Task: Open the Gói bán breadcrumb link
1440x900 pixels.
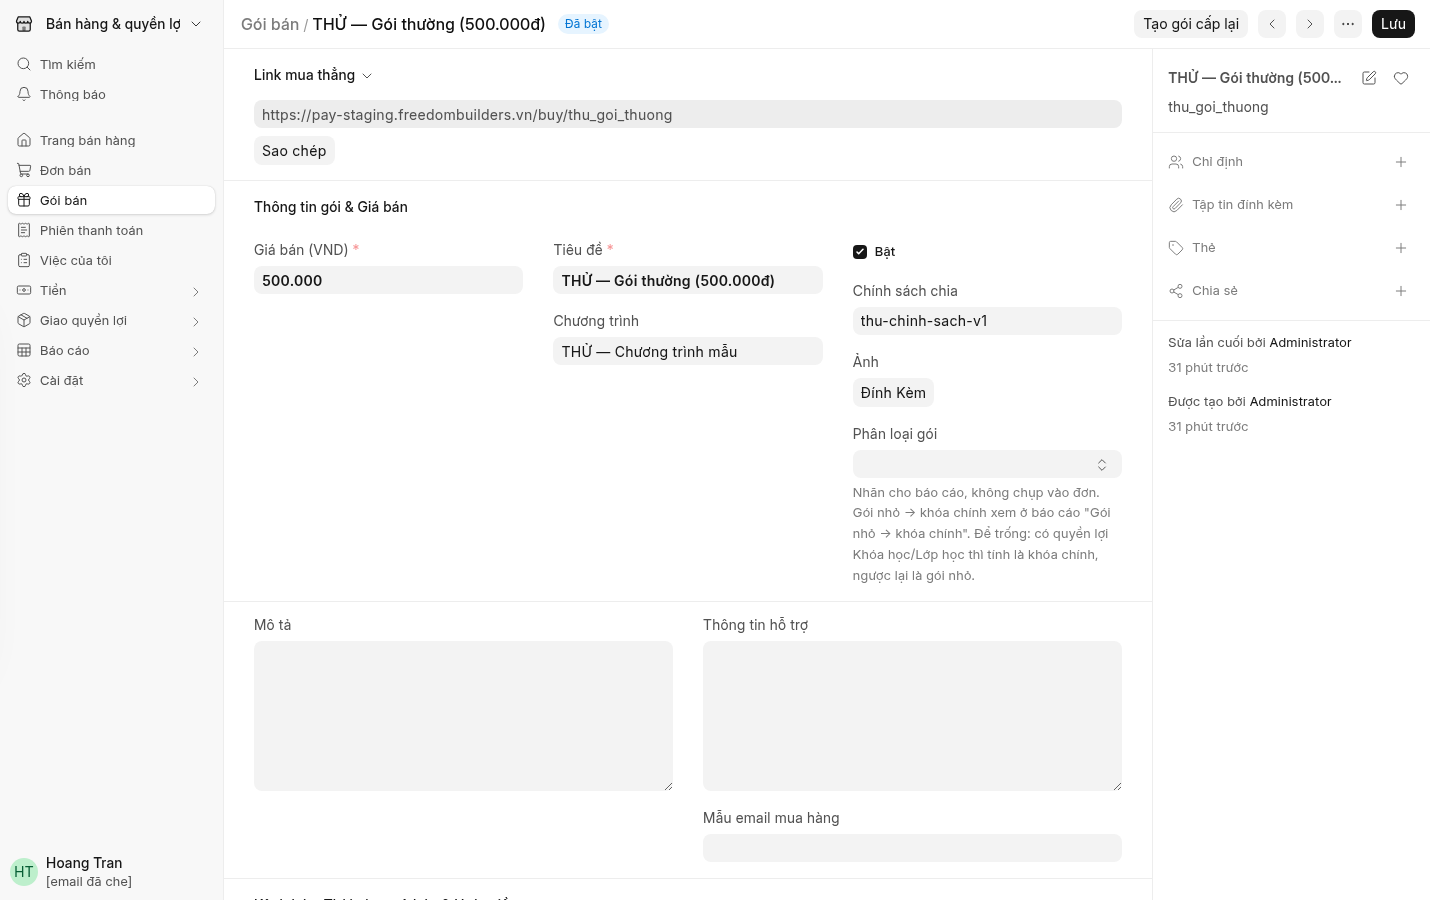Action: 270,24
